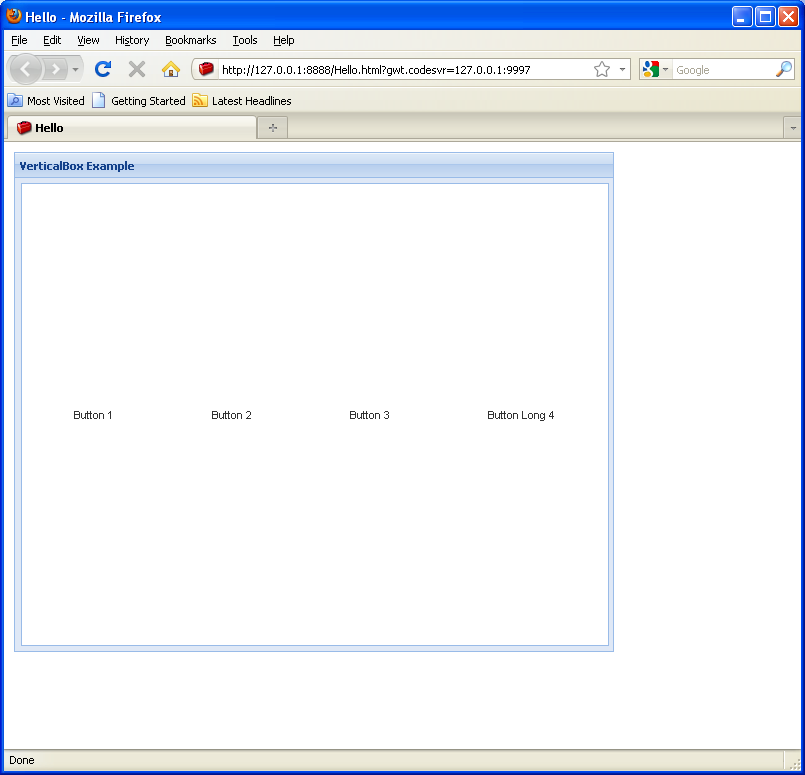805x775 pixels.
Task: Click the window resize grip in status bar
Action: [x=796, y=764]
